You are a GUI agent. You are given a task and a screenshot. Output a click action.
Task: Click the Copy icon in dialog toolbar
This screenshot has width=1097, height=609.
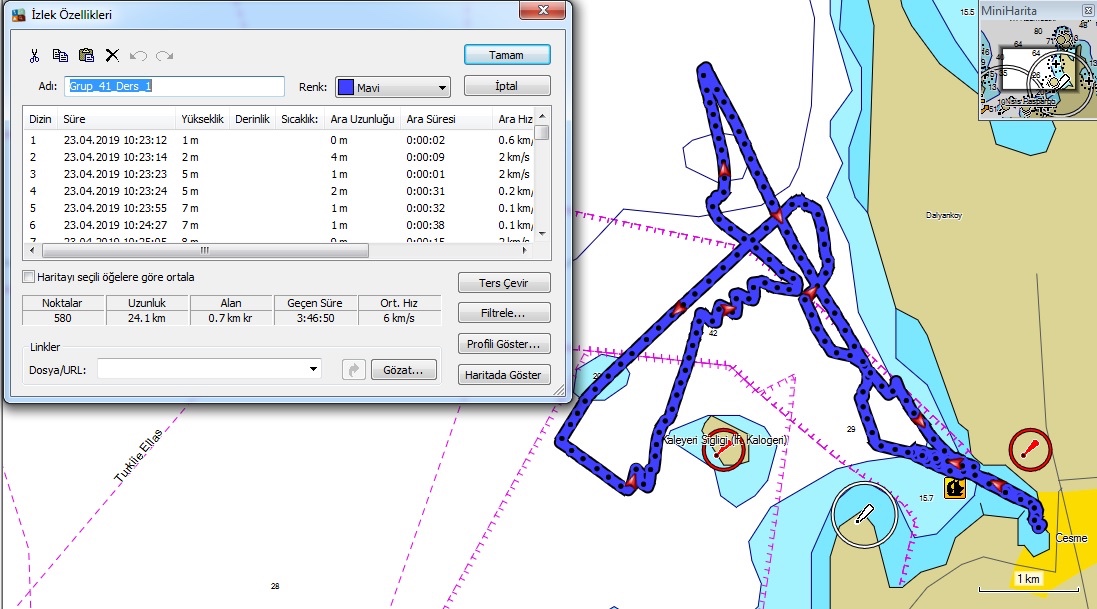pos(60,55)
